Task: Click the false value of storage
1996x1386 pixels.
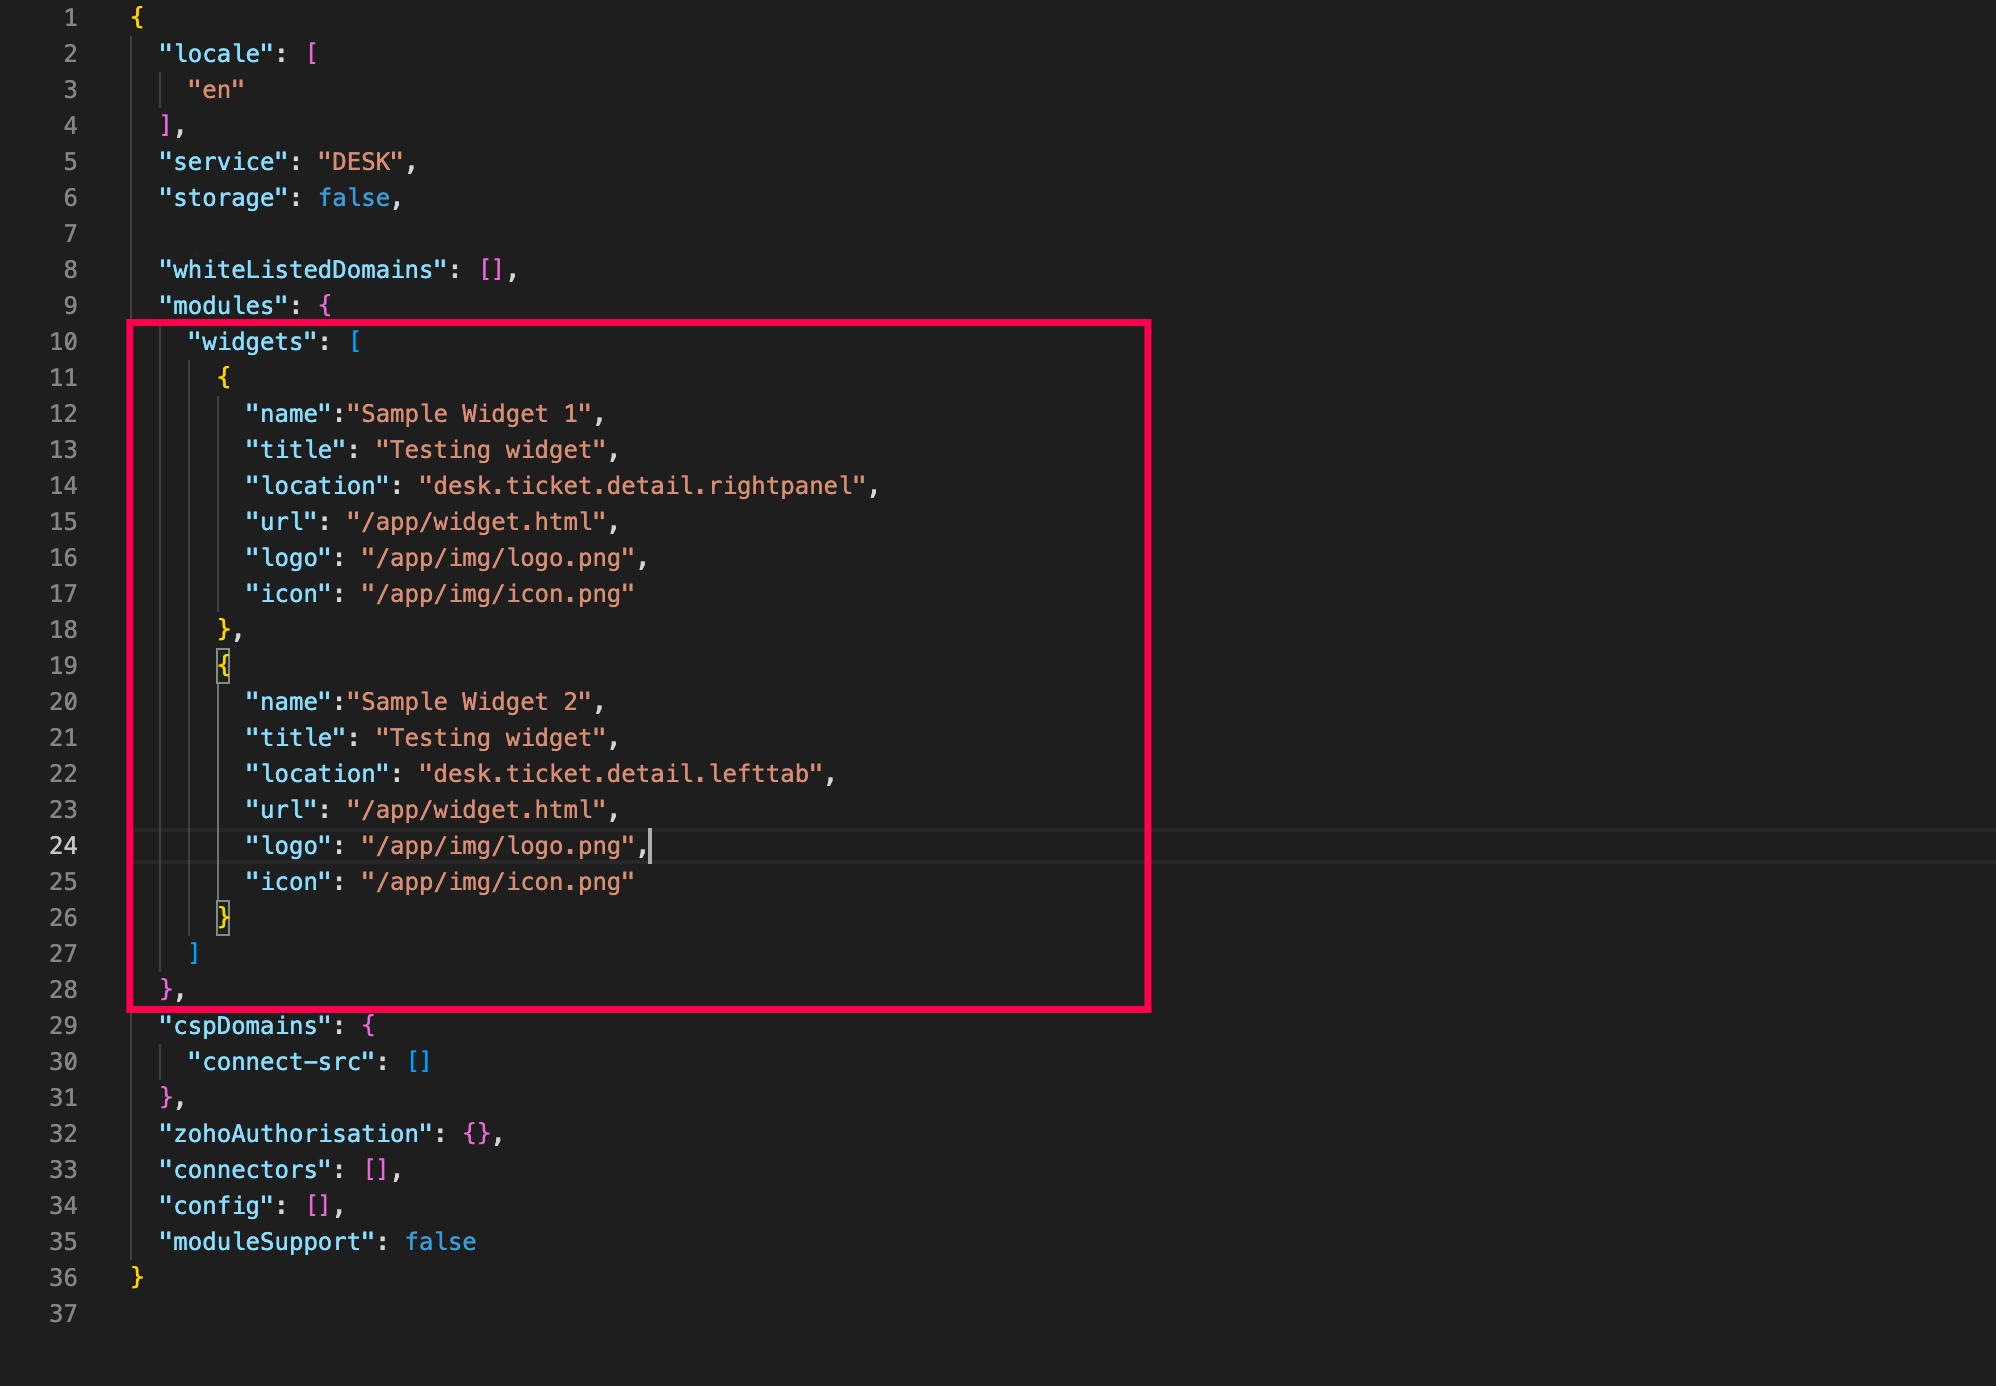Action: point(354,198)
